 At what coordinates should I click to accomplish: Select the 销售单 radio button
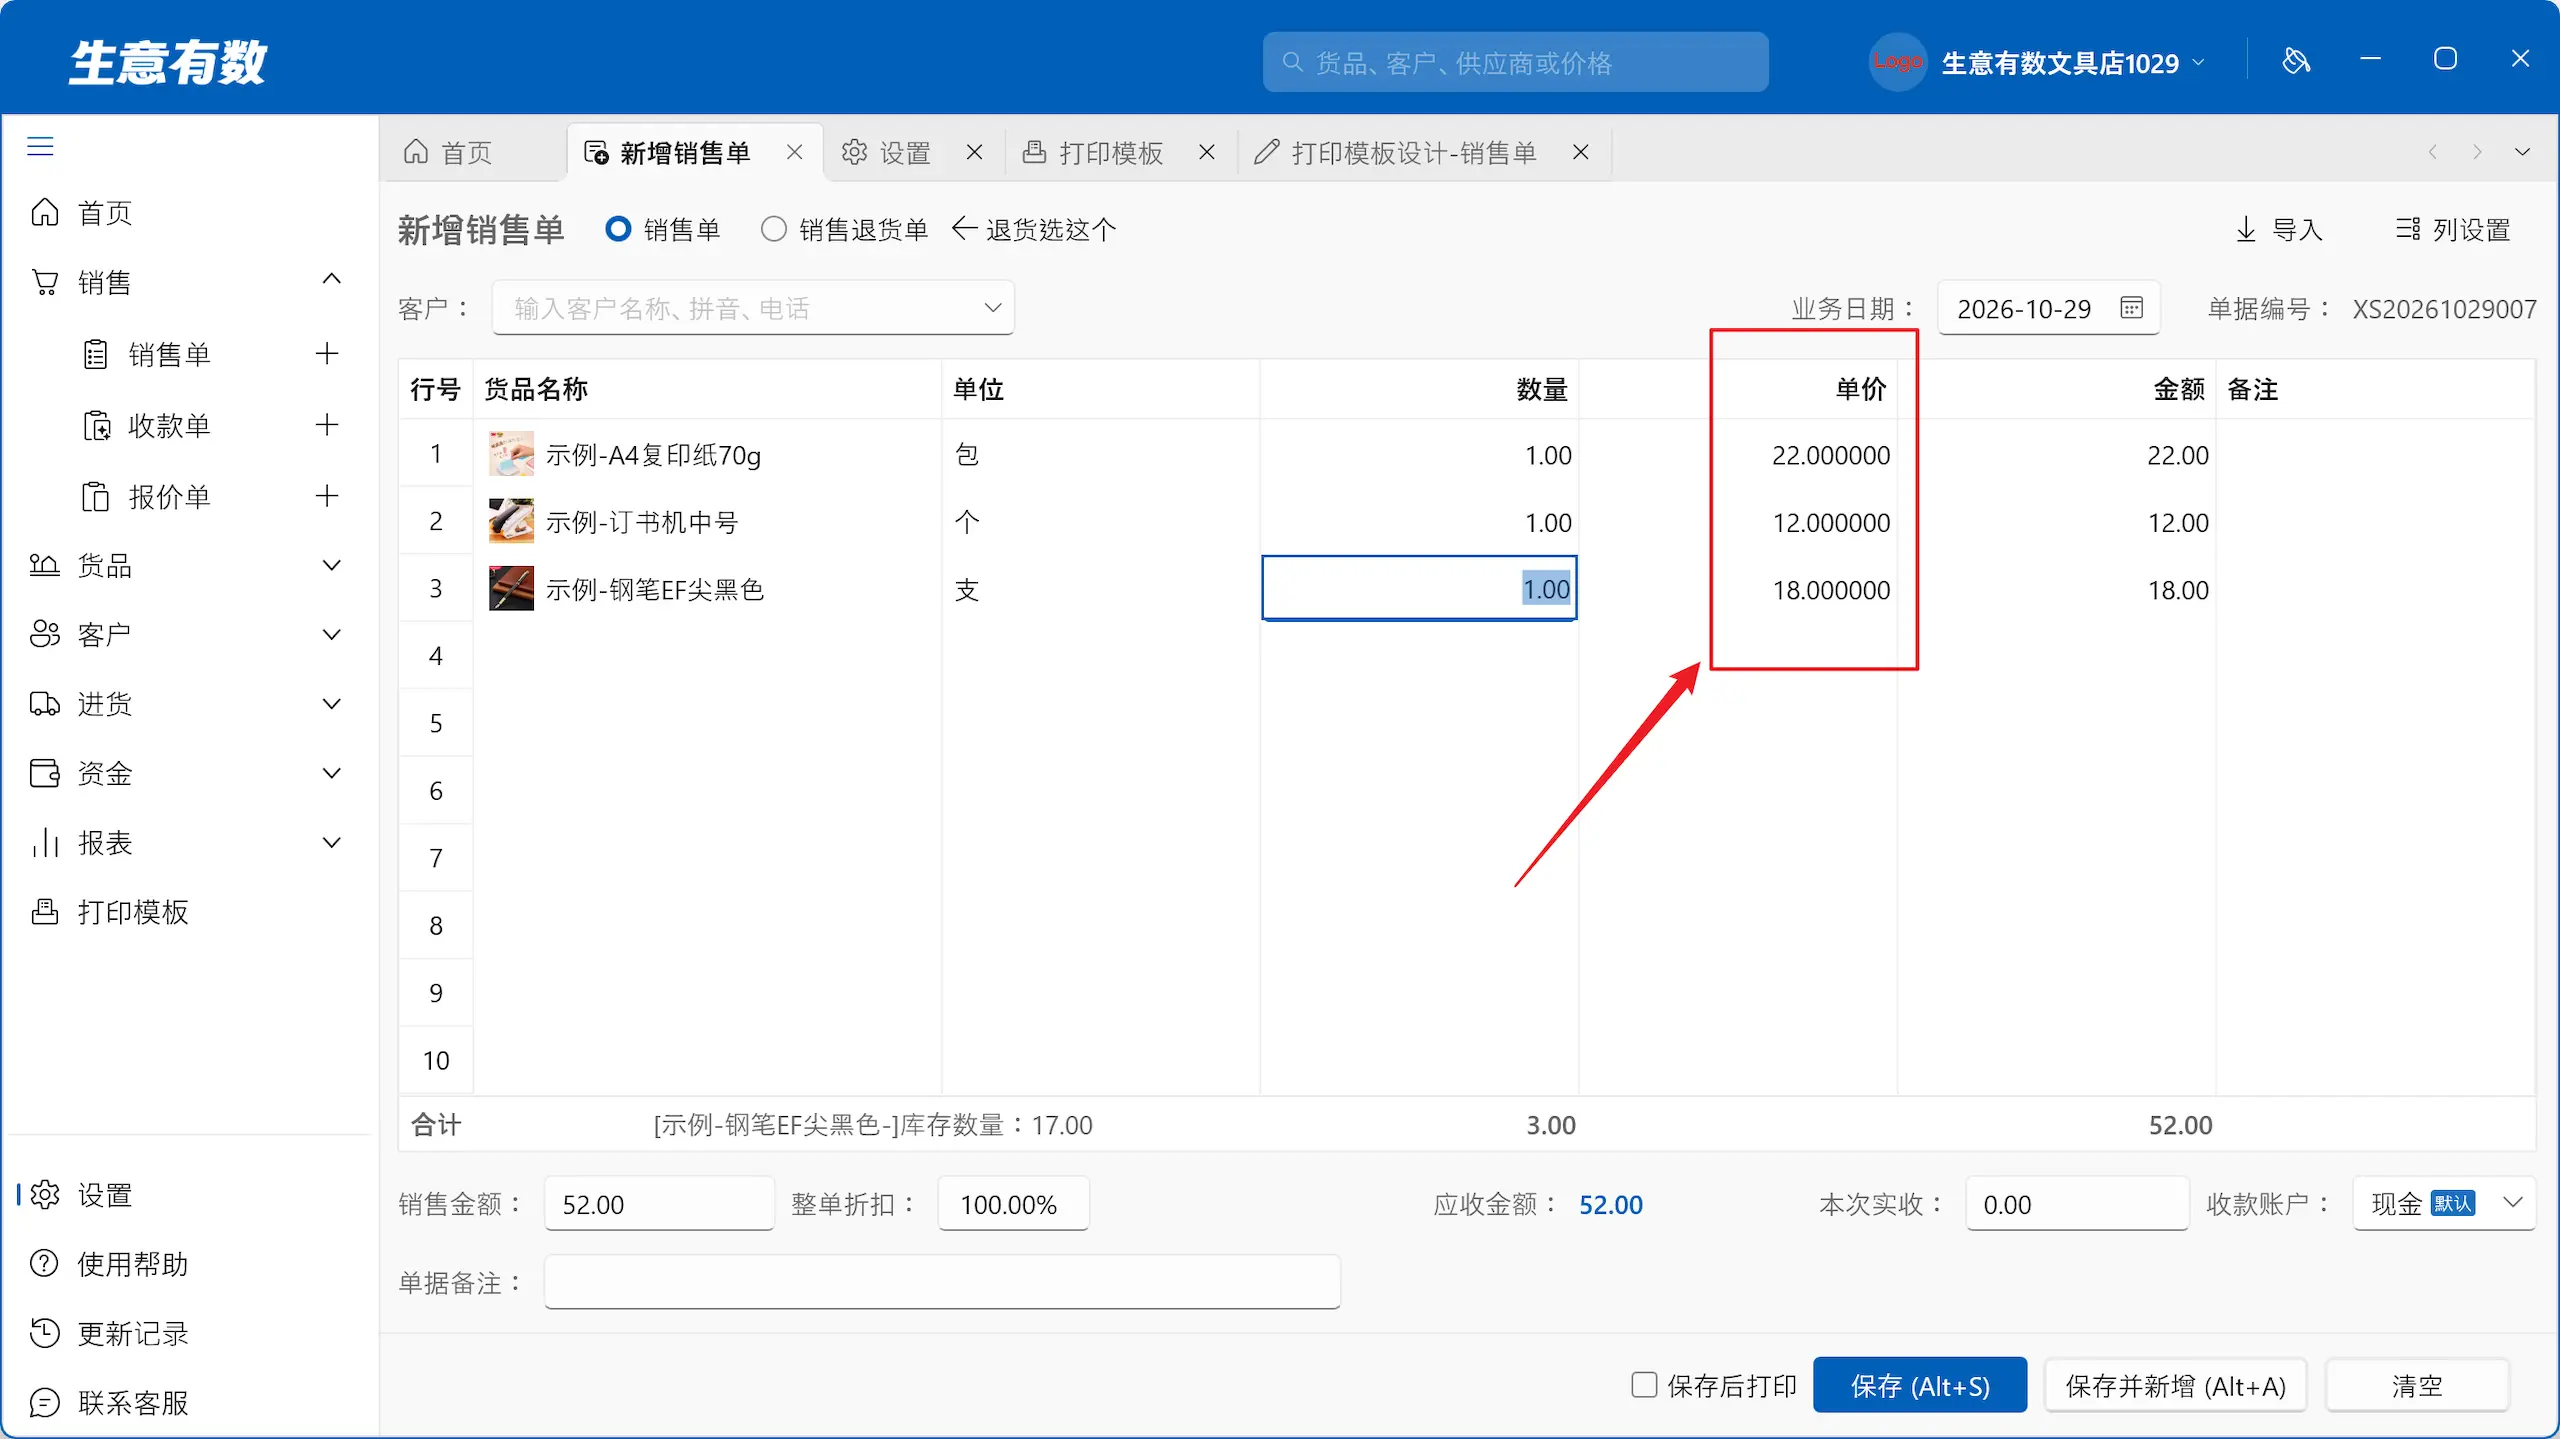618,229
